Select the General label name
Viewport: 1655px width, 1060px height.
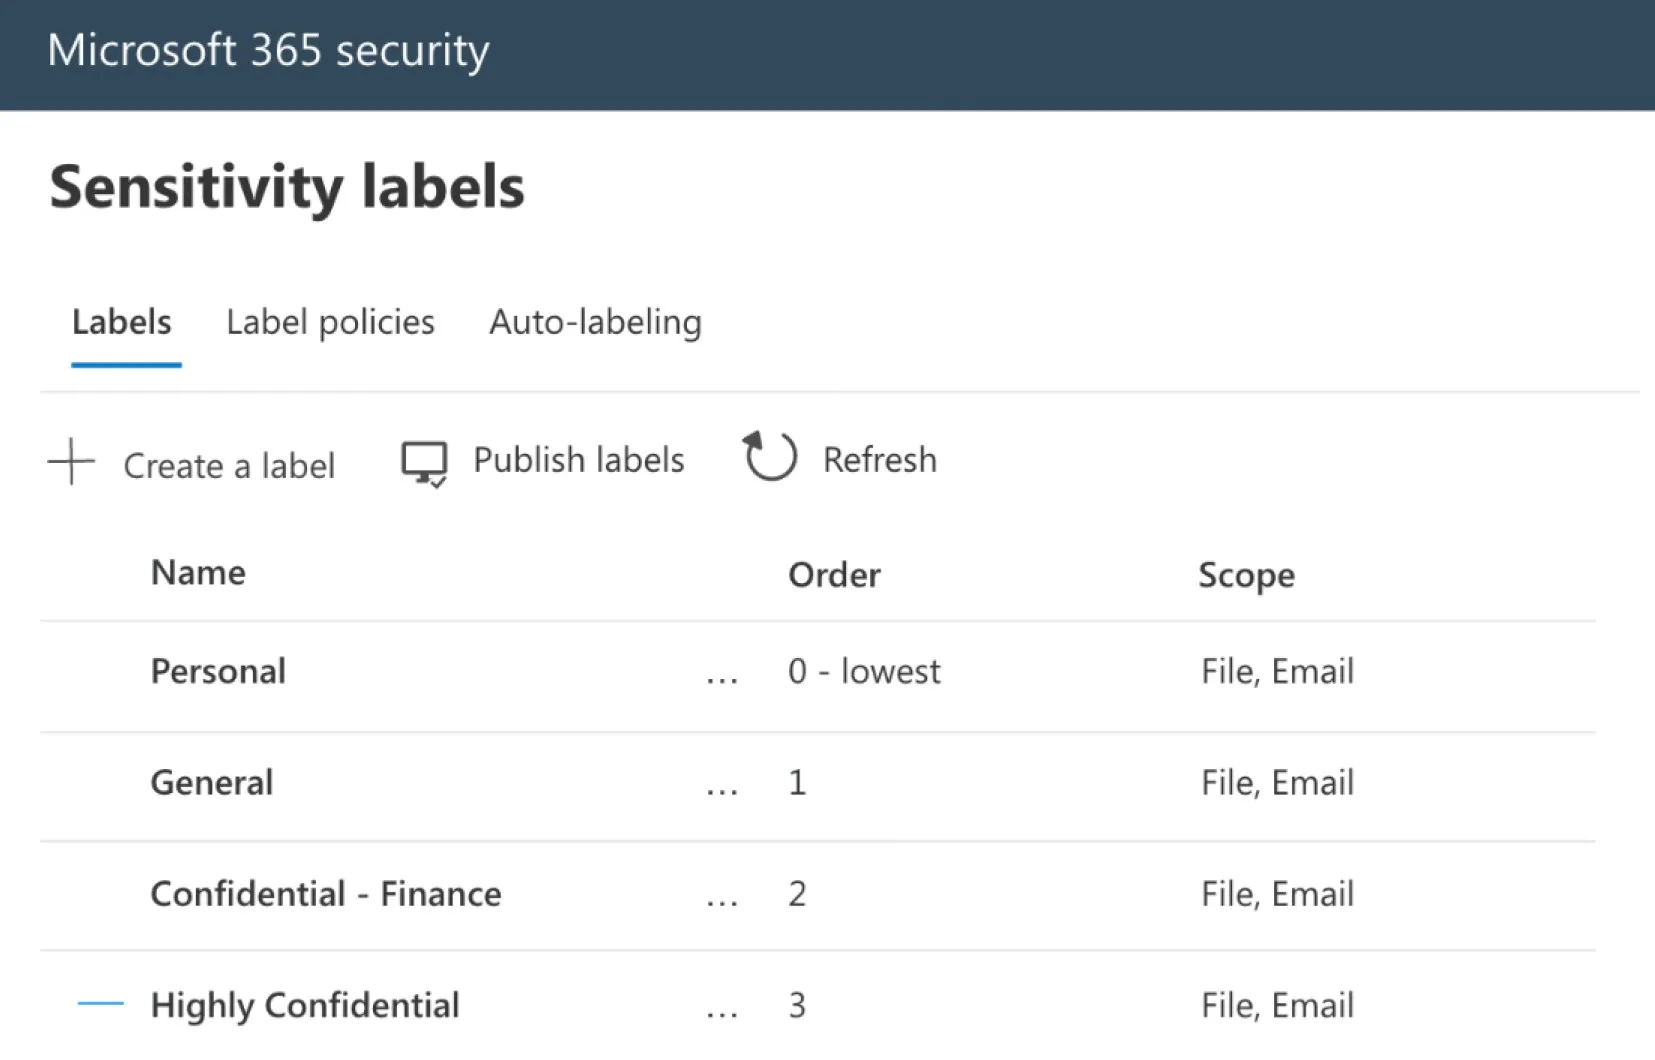[x=212, y=782]
